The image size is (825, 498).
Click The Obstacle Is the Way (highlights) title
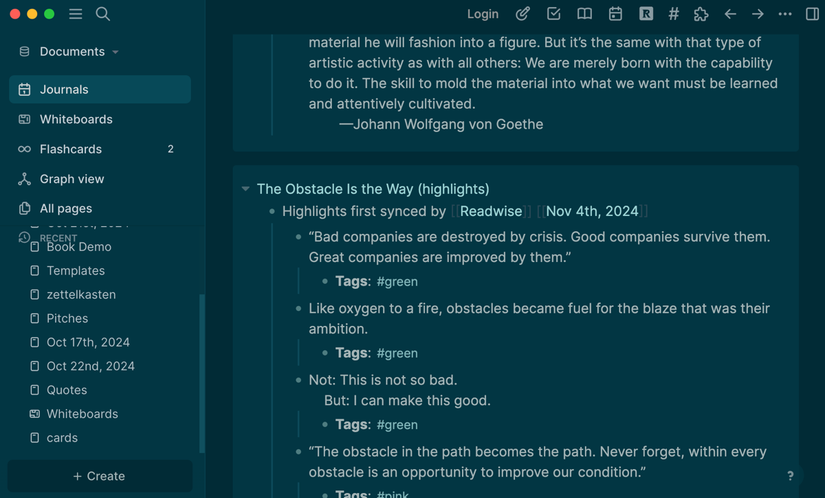pyautogui.click(x=373, y=189)
